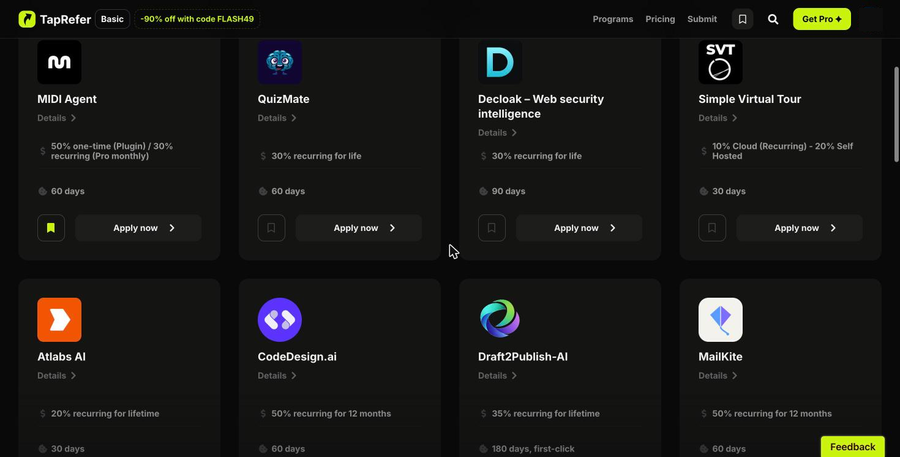Viewport: 900px width, 457px height.
Task: Click '180 days, first-click' text
Action: pyautogui.click(x=533, y=449)
